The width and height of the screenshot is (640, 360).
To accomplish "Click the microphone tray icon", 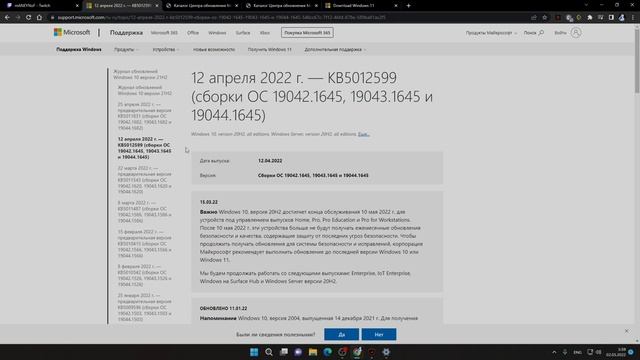I will click(x=565, y=352).
